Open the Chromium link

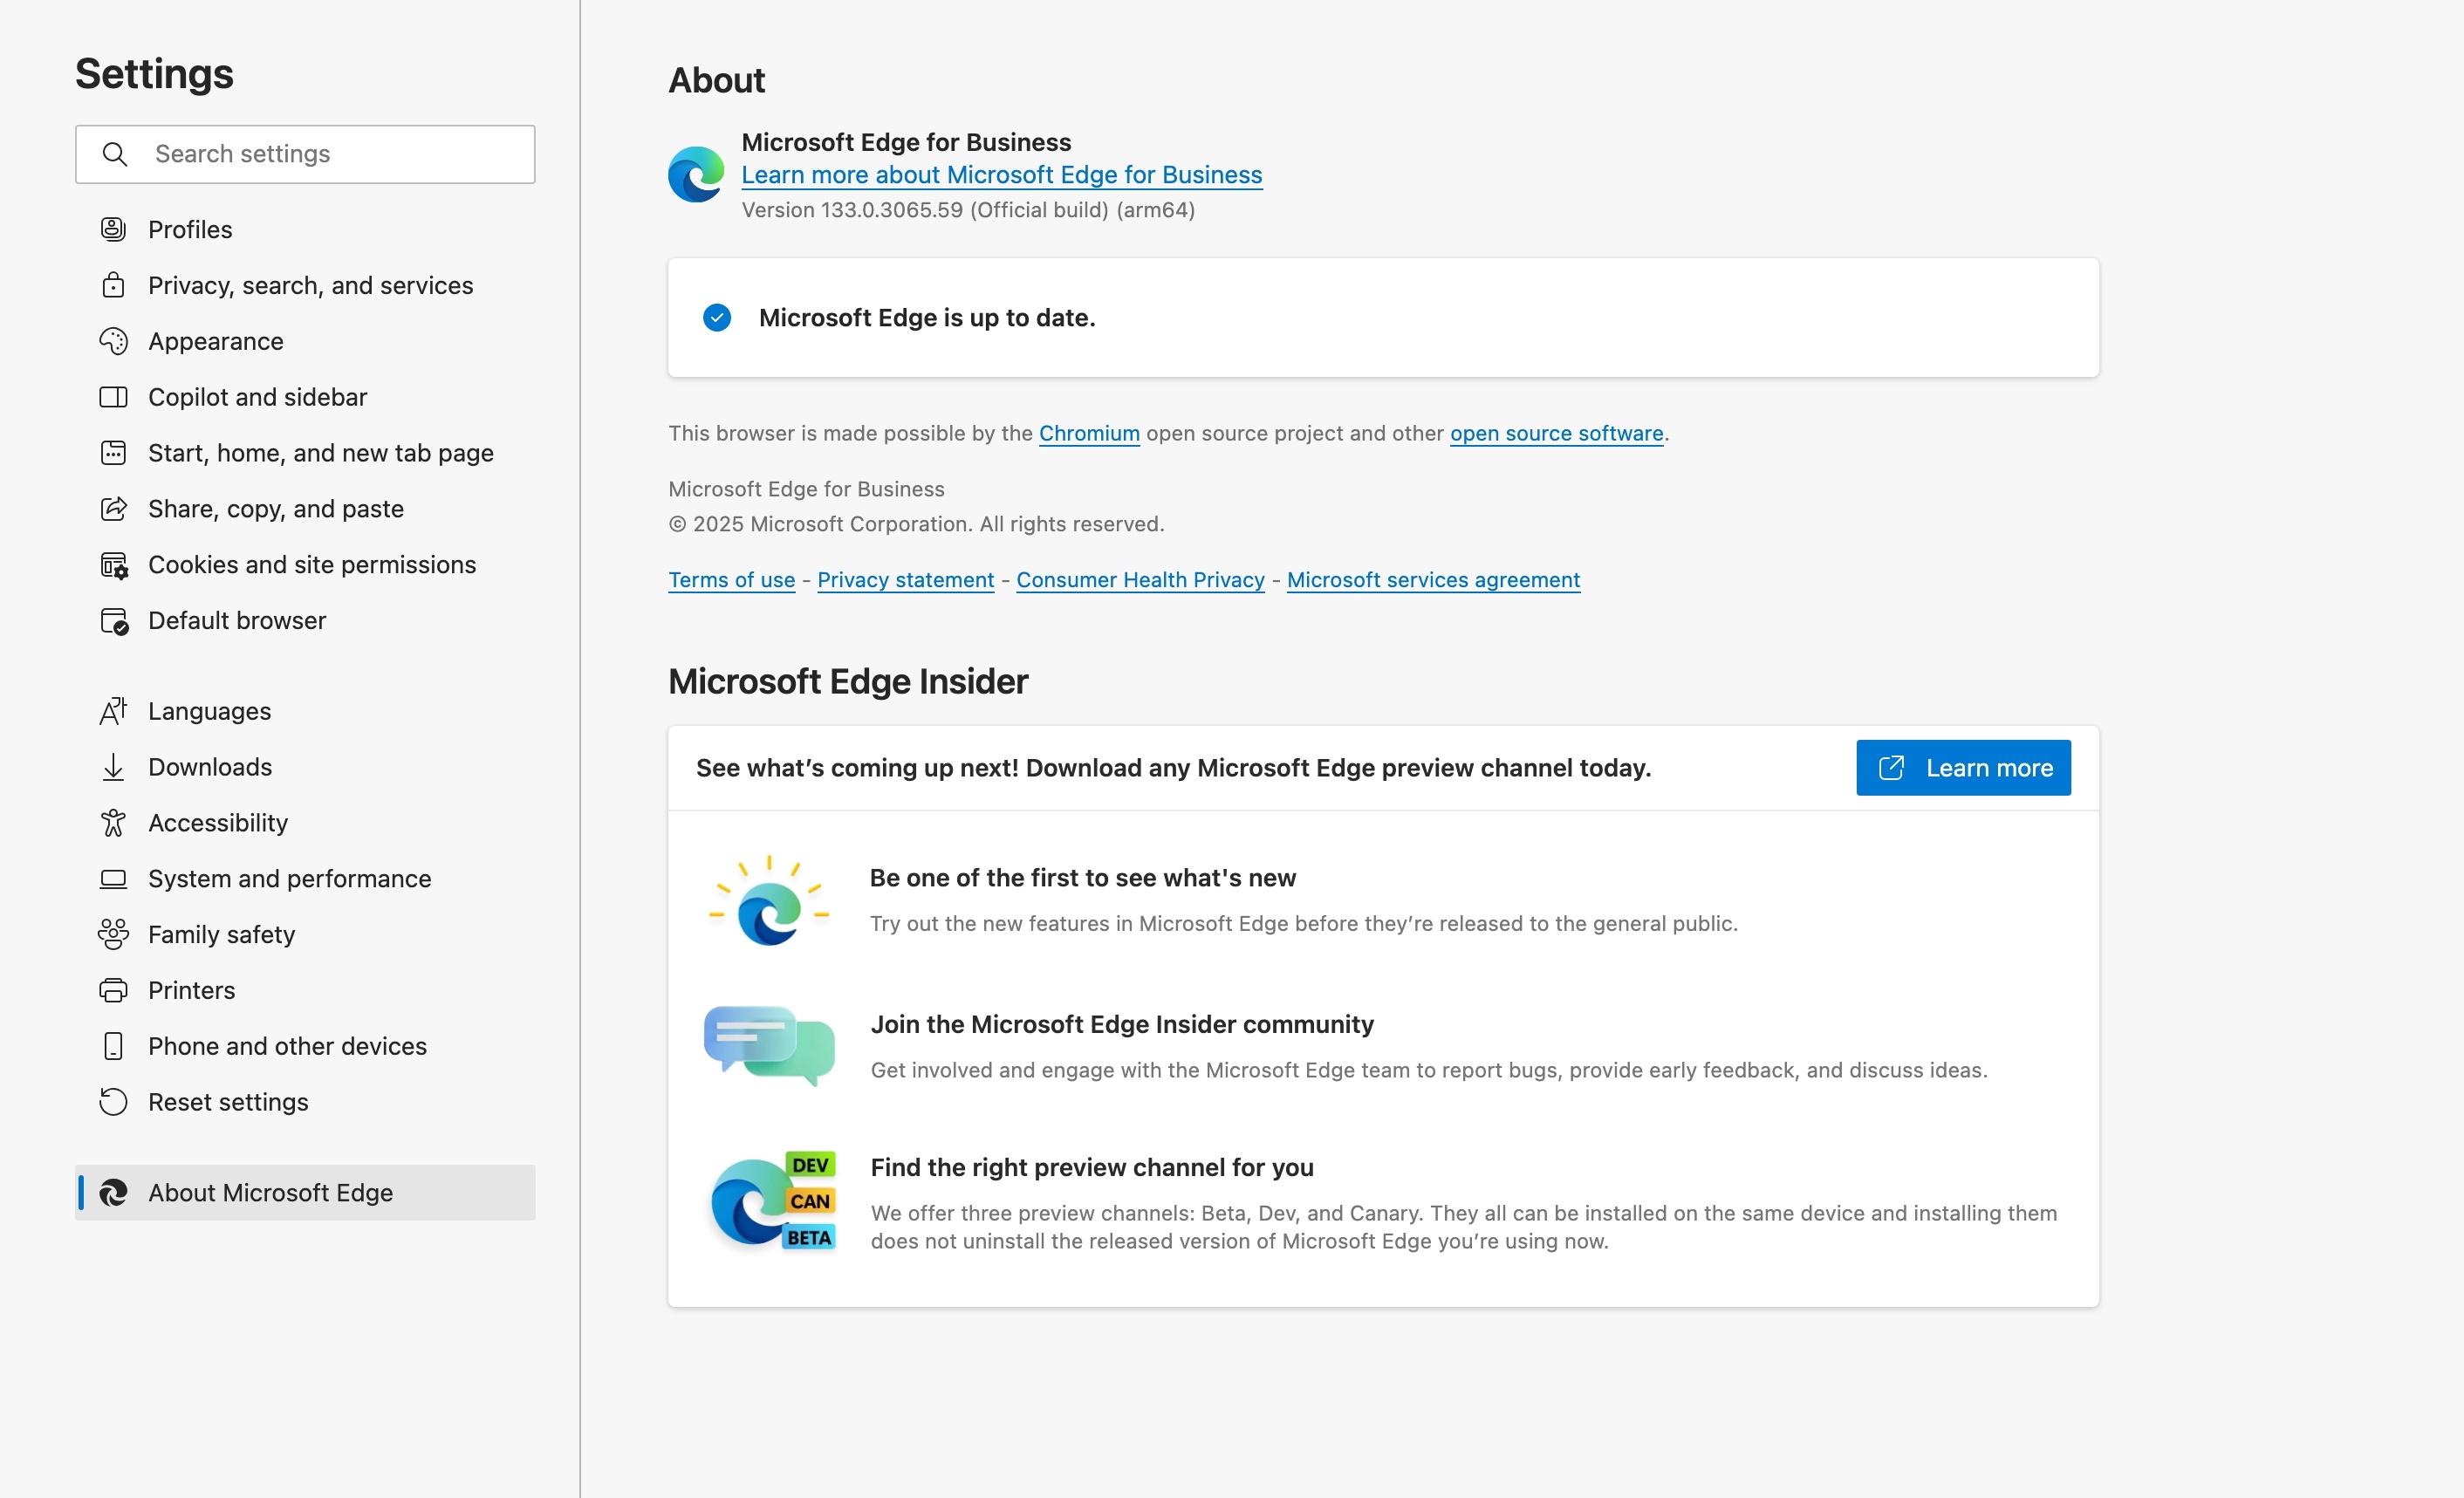(1089, 433)
